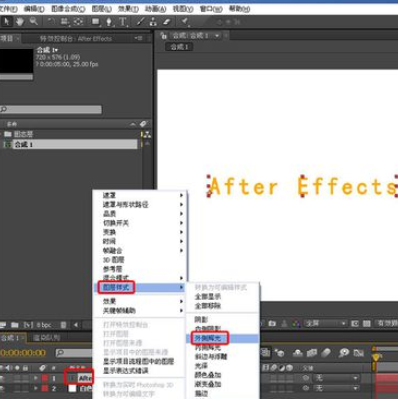Expand layer 1 properties triangle
Screen dimensions: 398x400
[36, 379]
